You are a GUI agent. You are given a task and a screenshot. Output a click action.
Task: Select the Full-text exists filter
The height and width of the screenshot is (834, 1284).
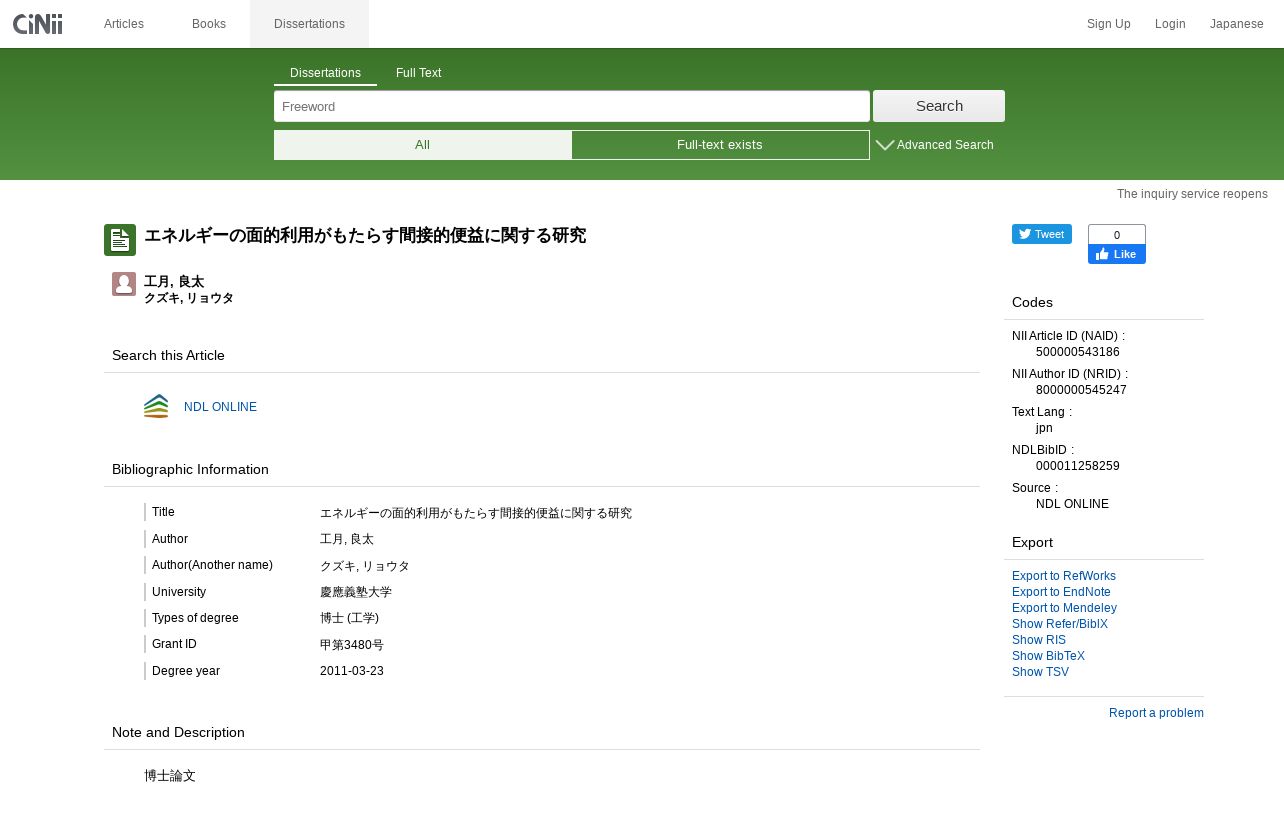(720, 145)
